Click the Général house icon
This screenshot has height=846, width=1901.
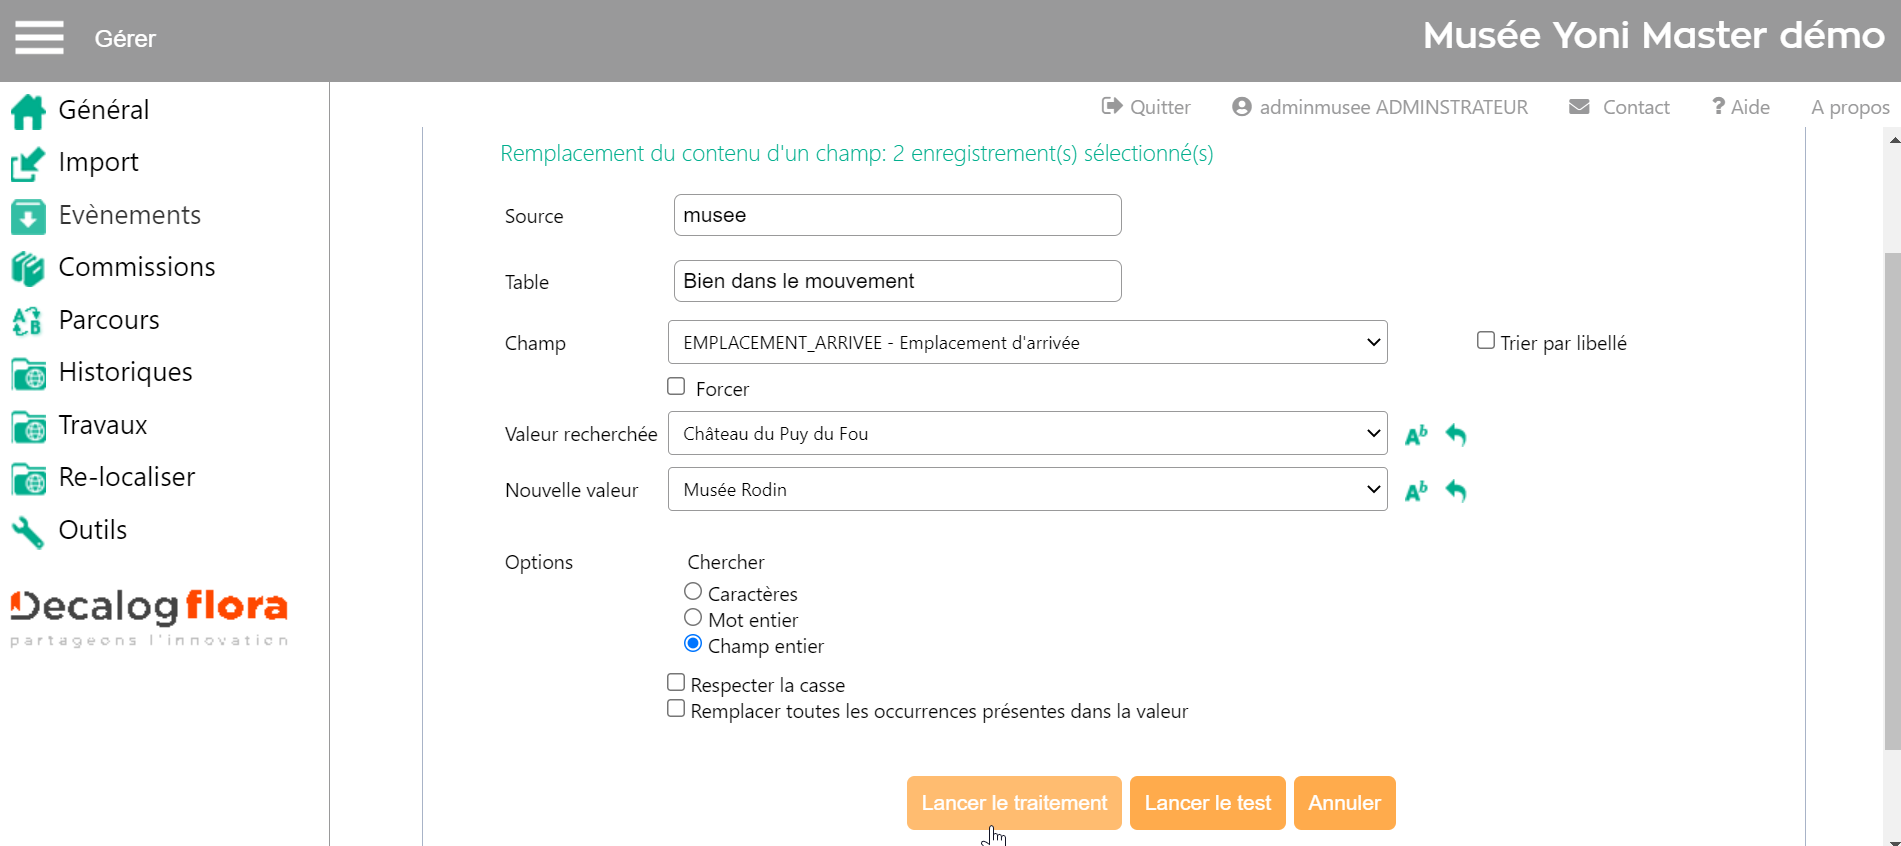[x=28, y=111]
